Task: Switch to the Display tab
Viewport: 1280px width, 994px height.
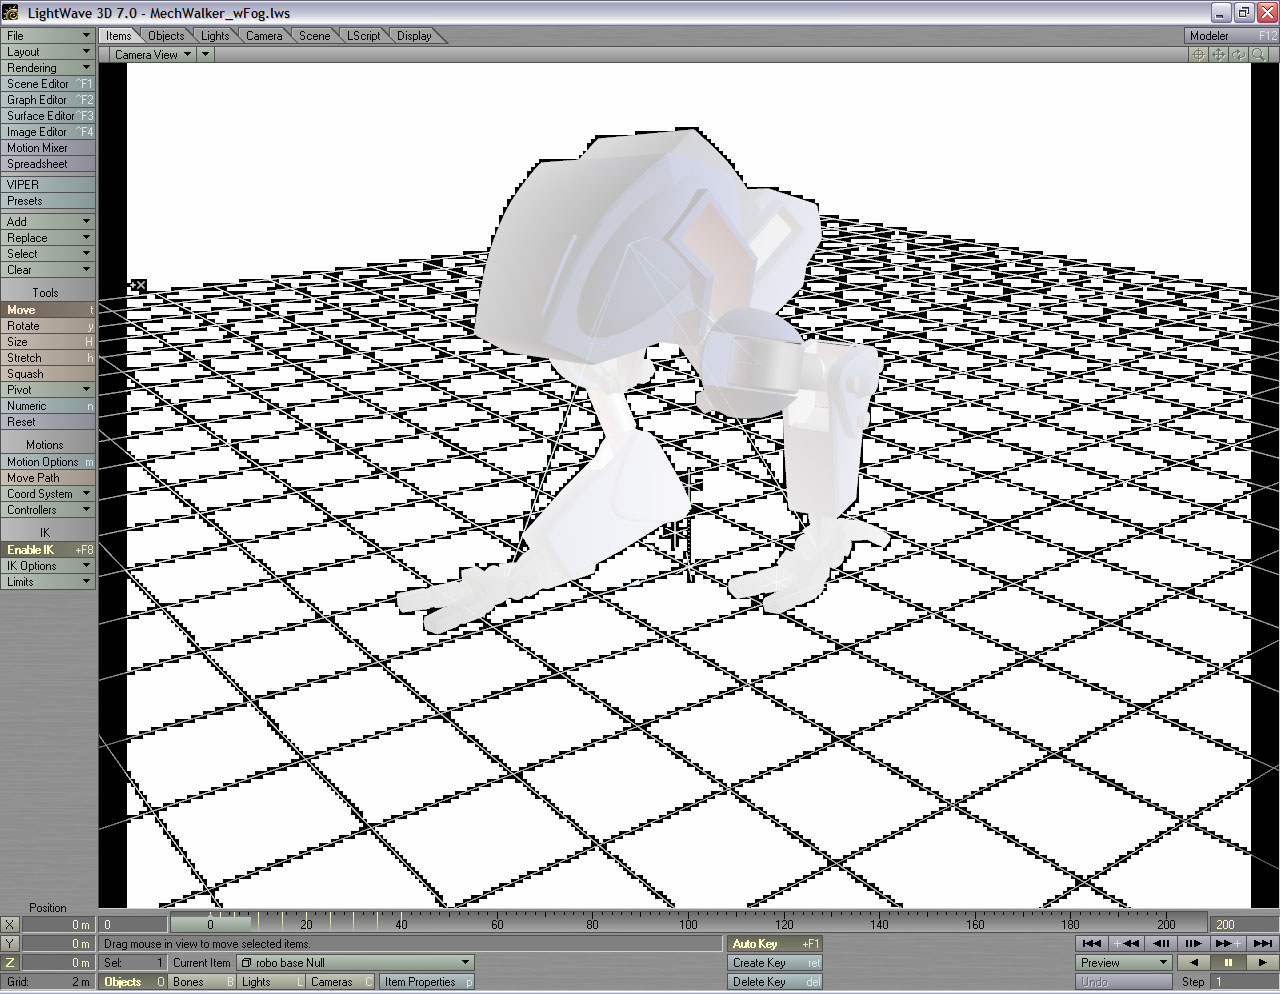Action: (x=414, y=36)
